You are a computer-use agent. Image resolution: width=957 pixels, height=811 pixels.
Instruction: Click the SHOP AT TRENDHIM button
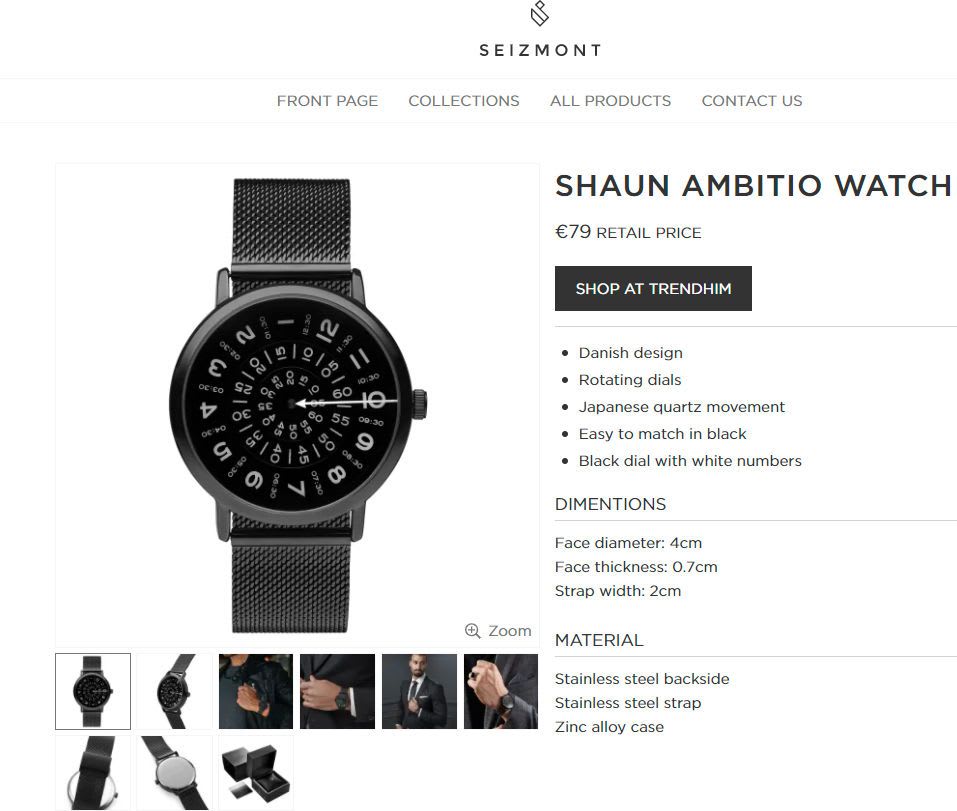[653, 289]
